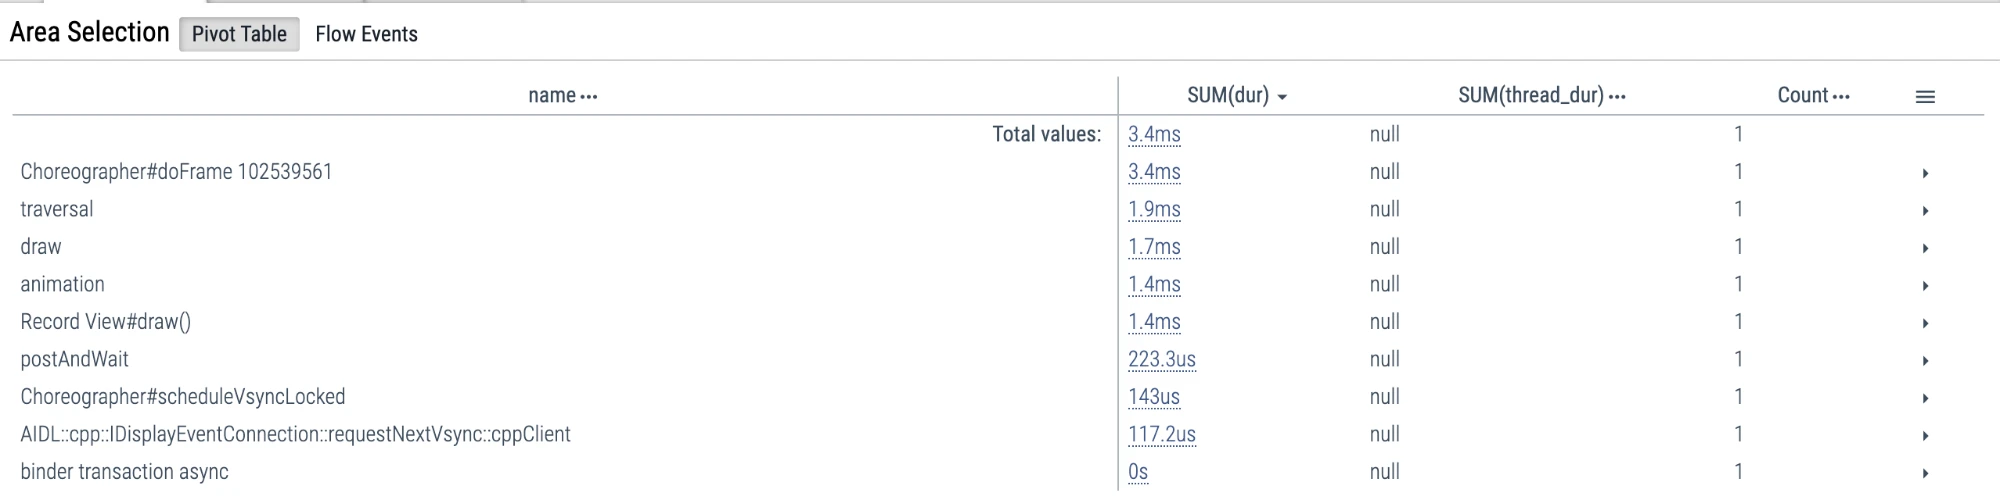Open the hamburger menu in table header
The height and width of the screenshot is (500, 2000).
(x=1924, y=97)
